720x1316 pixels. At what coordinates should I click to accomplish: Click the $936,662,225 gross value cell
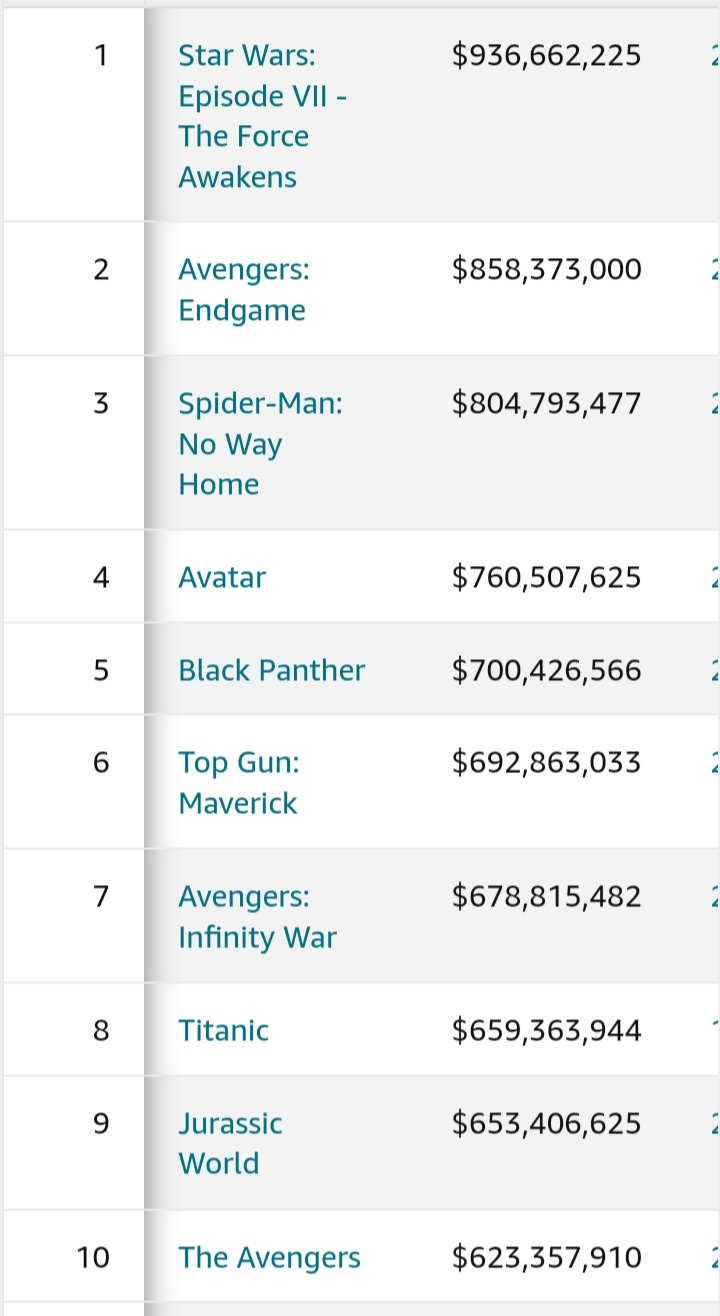(547, 55)
